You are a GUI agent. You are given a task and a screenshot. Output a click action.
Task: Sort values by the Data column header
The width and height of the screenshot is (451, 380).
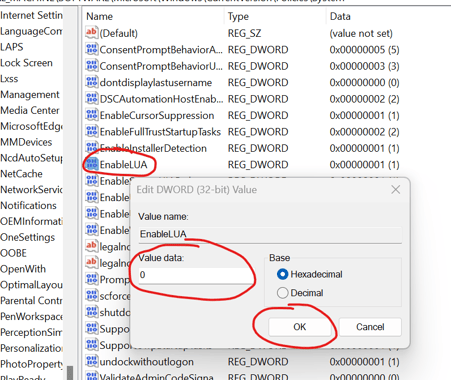(x=340, y=16)
